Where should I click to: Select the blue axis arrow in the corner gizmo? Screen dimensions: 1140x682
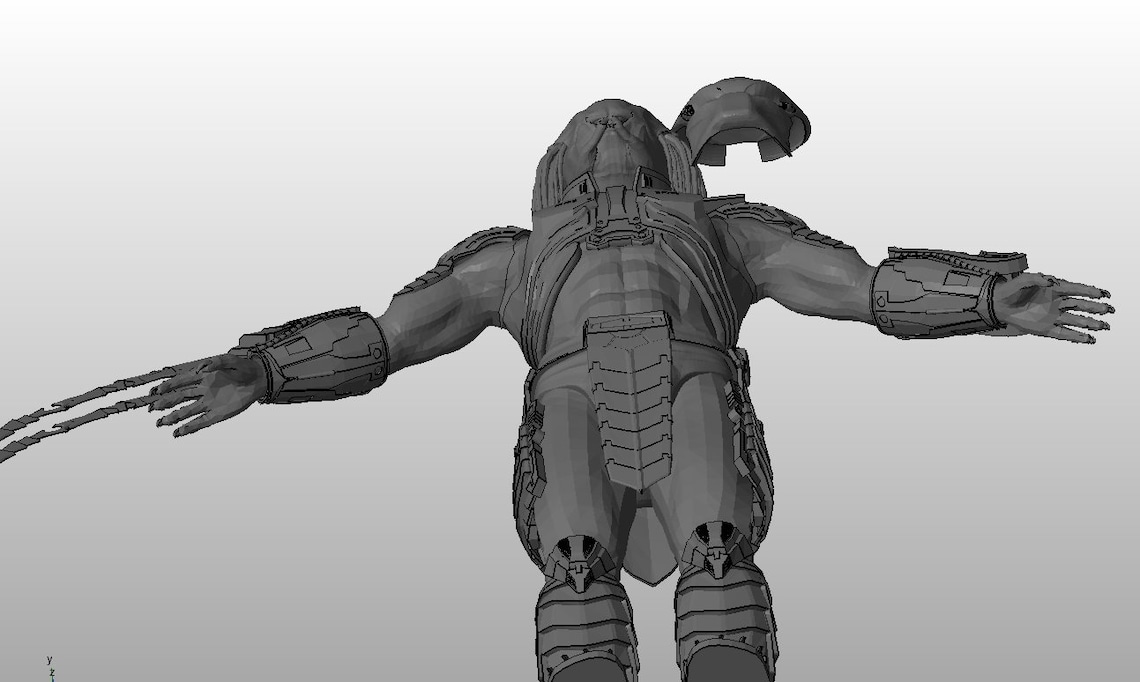(53, 680)
